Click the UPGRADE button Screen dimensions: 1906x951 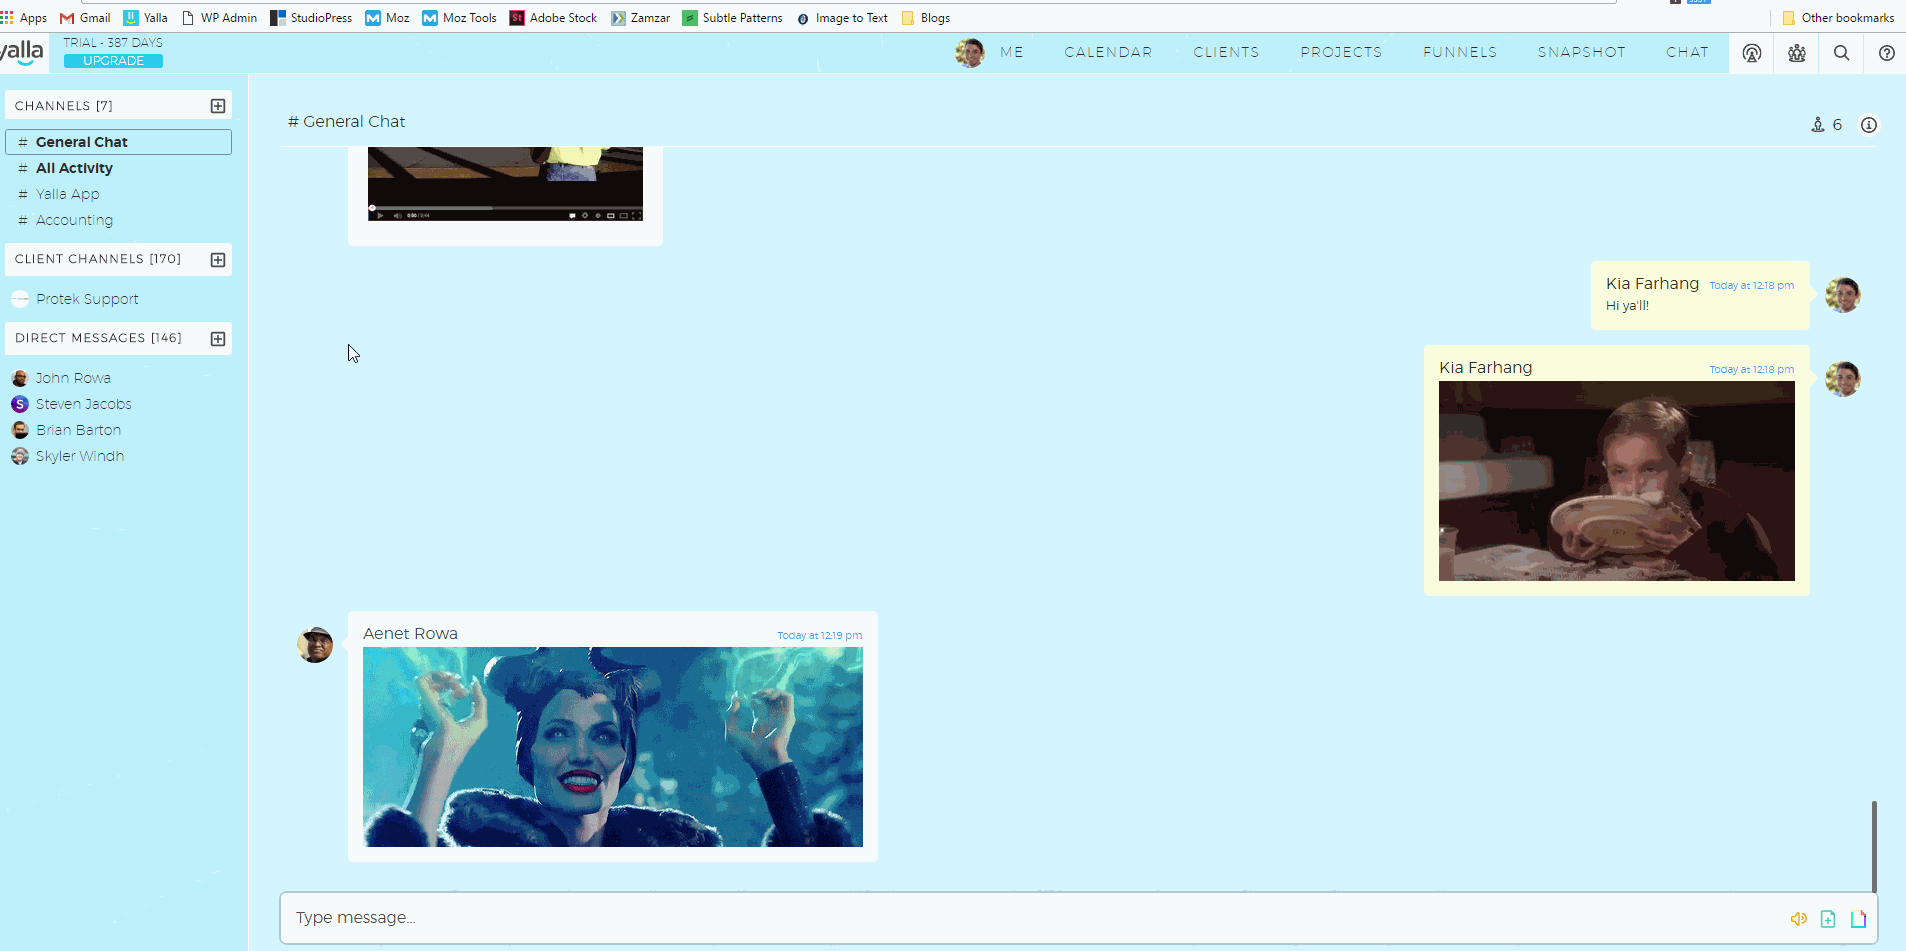click(113, 61)
